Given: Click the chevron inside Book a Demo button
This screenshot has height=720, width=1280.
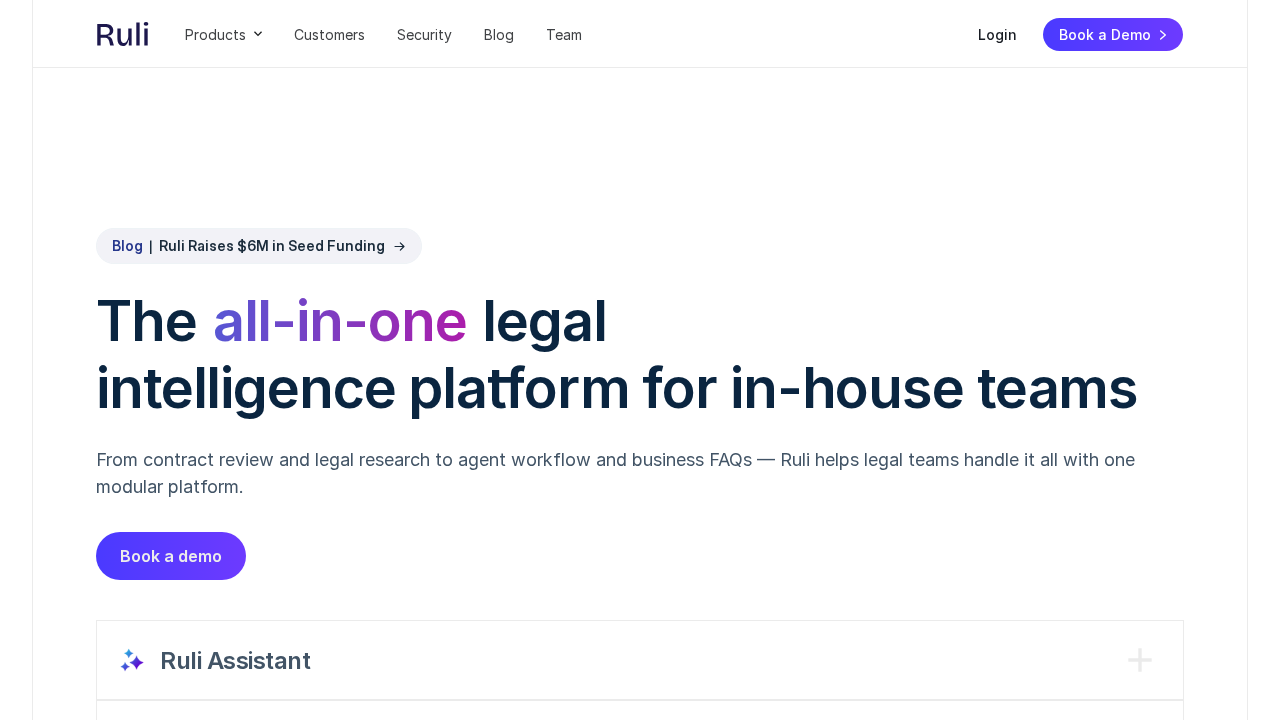Looking at the screenshot, I should pyautogui.click(x=1164, y=34).
